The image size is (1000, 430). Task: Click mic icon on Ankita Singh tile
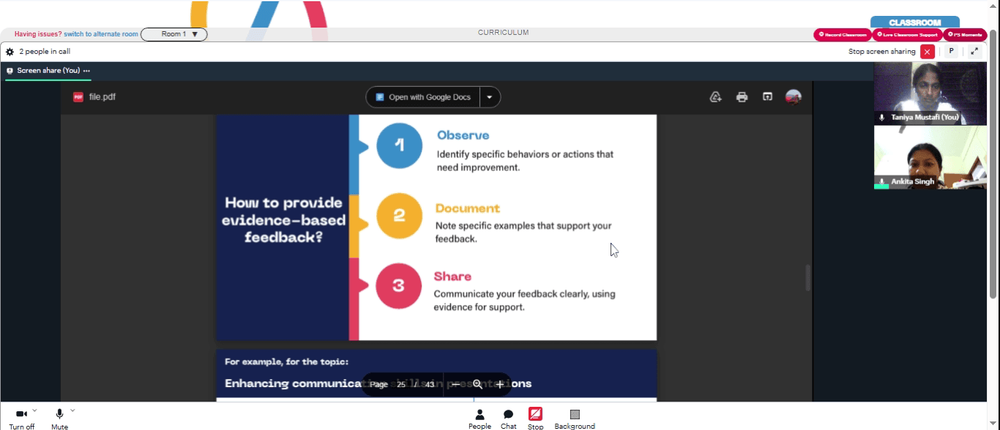click(882, 182)
